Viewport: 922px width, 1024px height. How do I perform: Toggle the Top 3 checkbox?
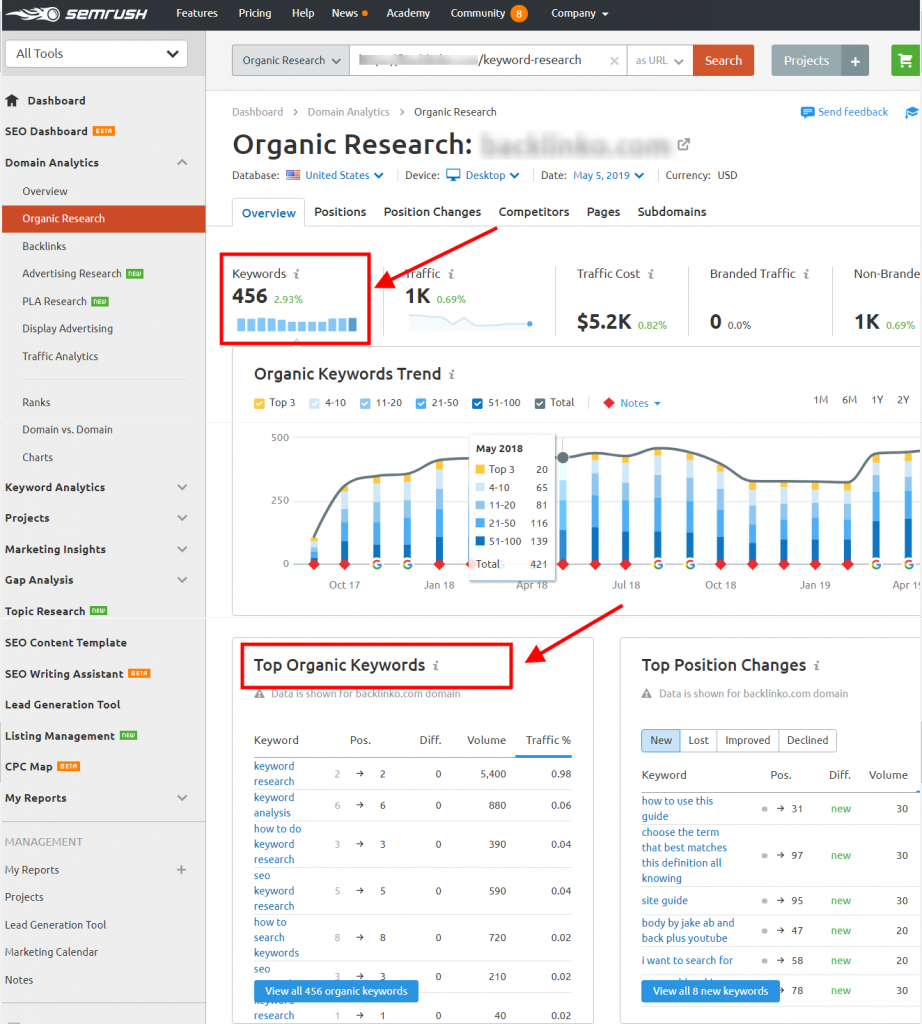[259, 404]
